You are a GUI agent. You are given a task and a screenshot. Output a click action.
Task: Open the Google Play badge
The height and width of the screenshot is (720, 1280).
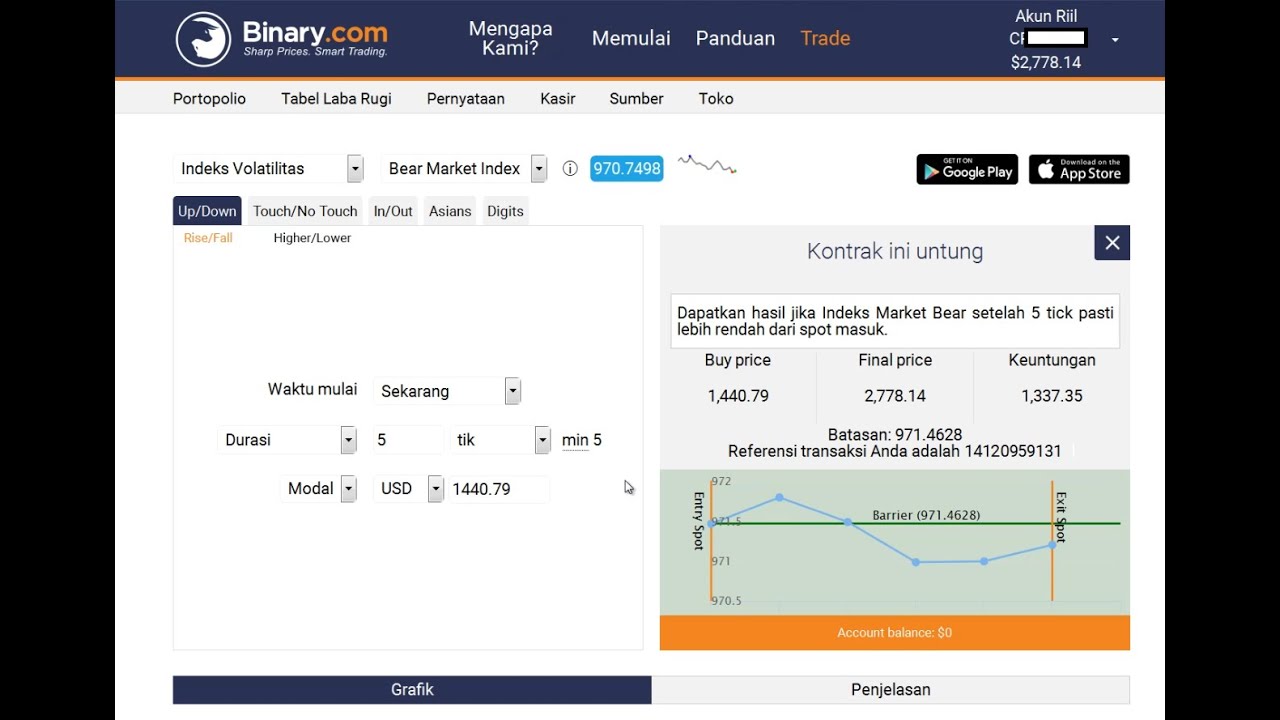tap(967, 170)
